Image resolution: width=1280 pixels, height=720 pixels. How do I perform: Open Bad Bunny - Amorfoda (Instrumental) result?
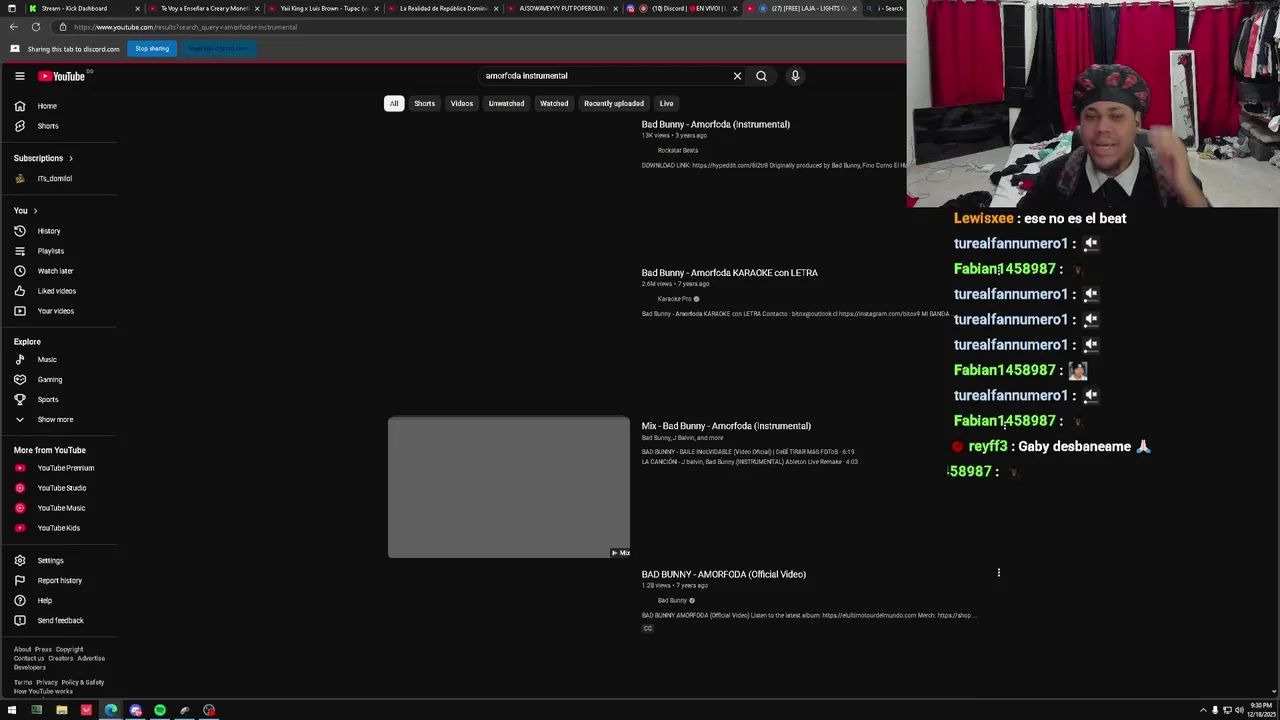[716, 125]
